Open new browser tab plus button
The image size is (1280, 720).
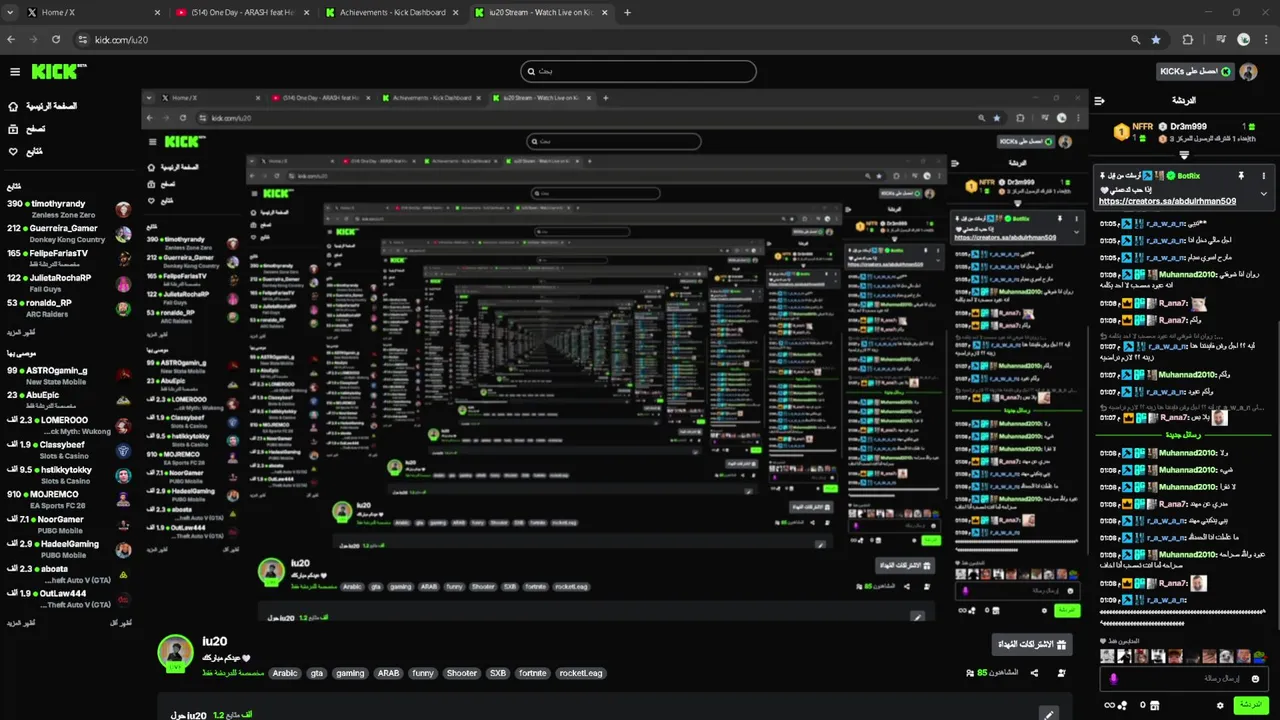(x=628, y=13)
